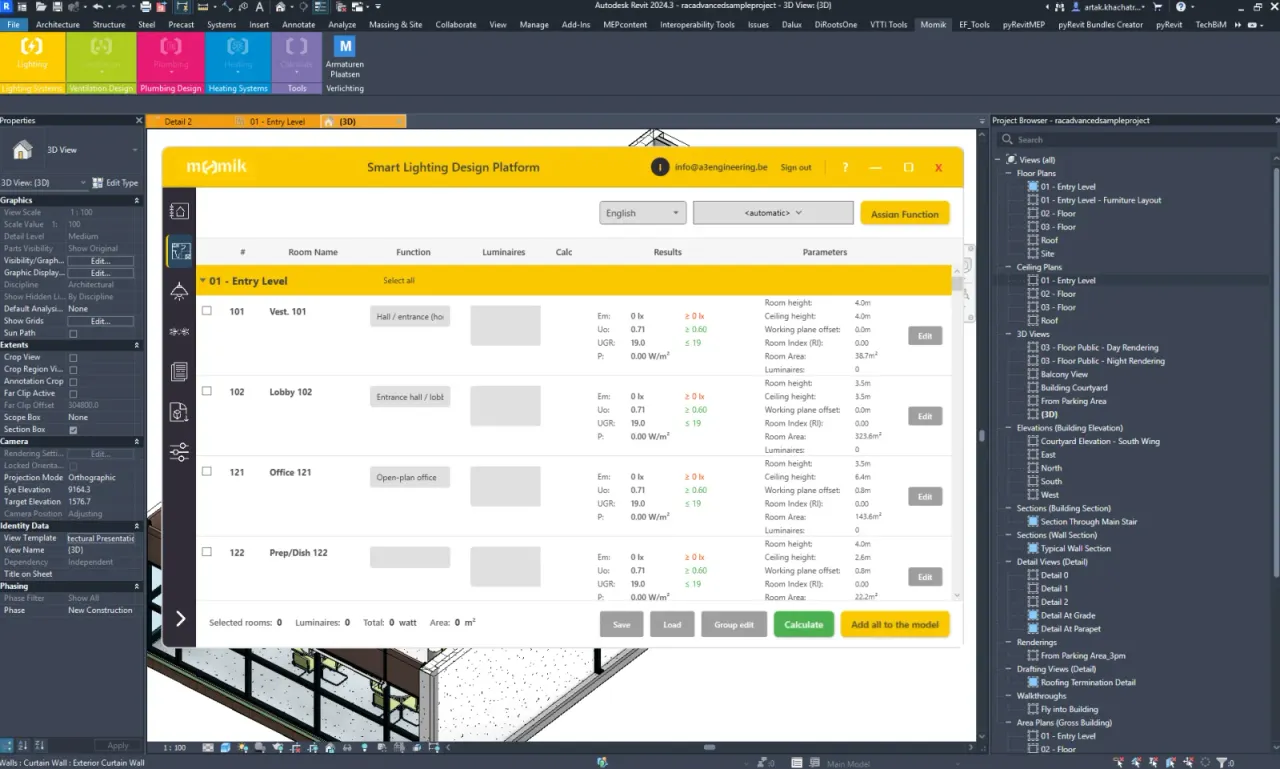Open the Vest. 101 function dropdown
Screen dimensions: 1280x769
(x=410, y=317)
